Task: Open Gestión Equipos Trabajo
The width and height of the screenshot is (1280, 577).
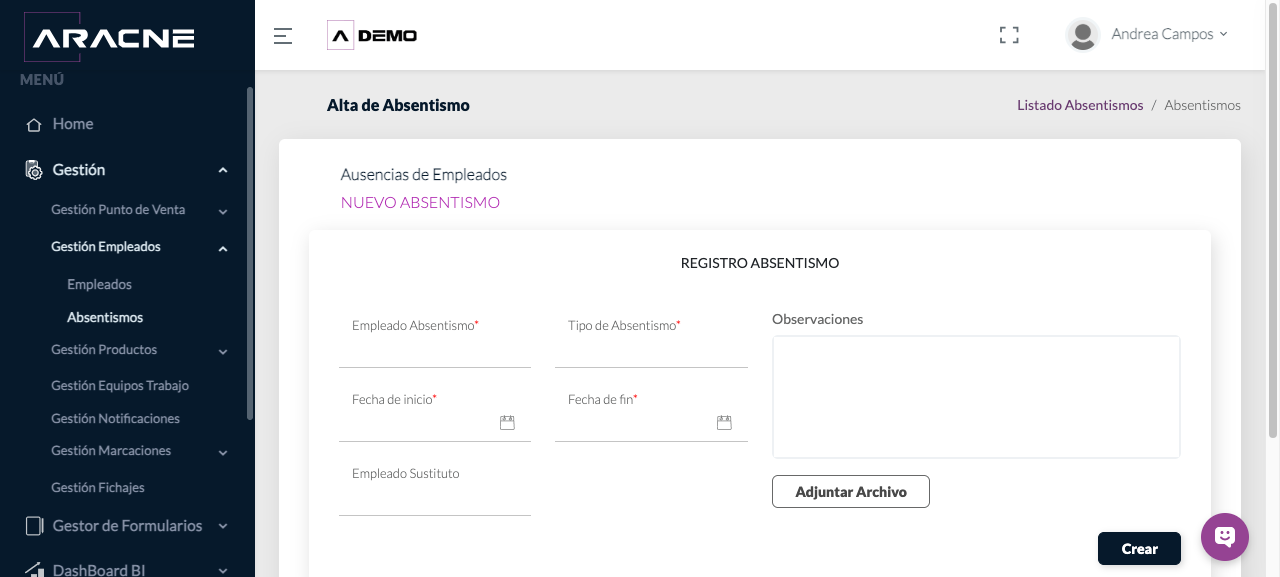Action: tap(120, 386)
